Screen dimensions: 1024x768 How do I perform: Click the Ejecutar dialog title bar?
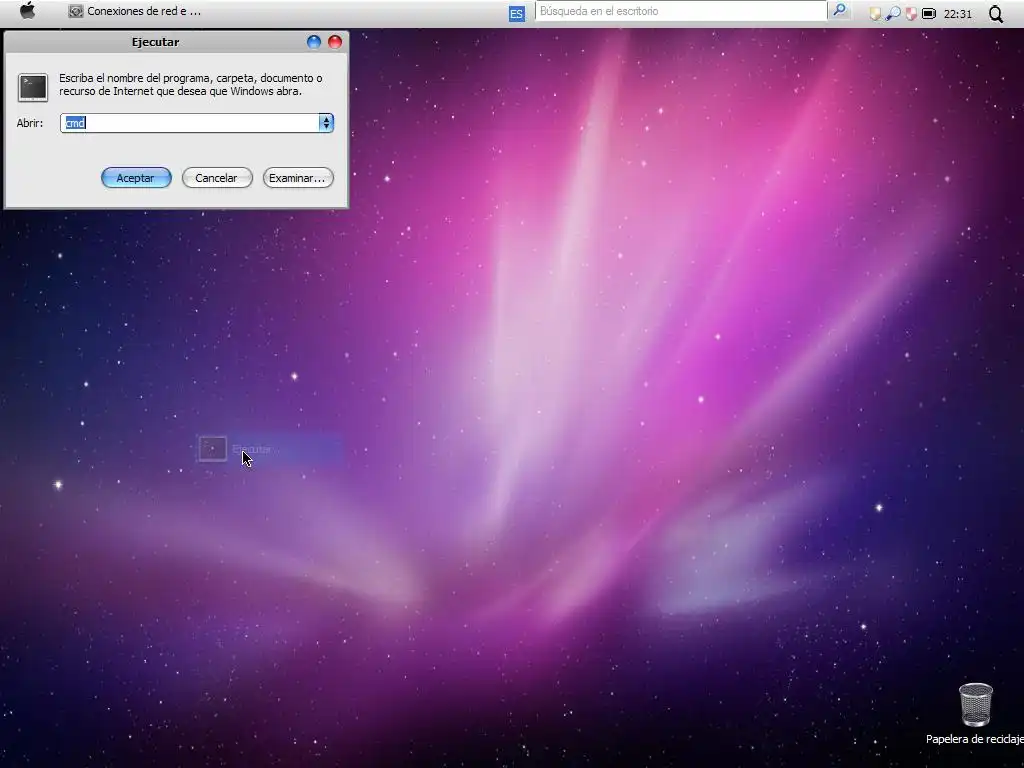point(155,42)
